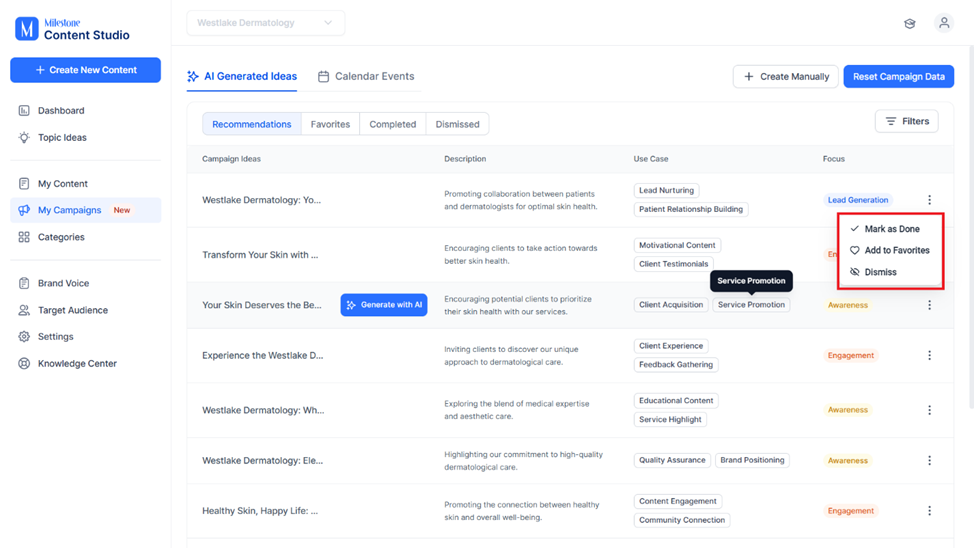Click the Milestone Content Studio logo
This screenshot has height=548, width=974.
[x=72, y=29]
